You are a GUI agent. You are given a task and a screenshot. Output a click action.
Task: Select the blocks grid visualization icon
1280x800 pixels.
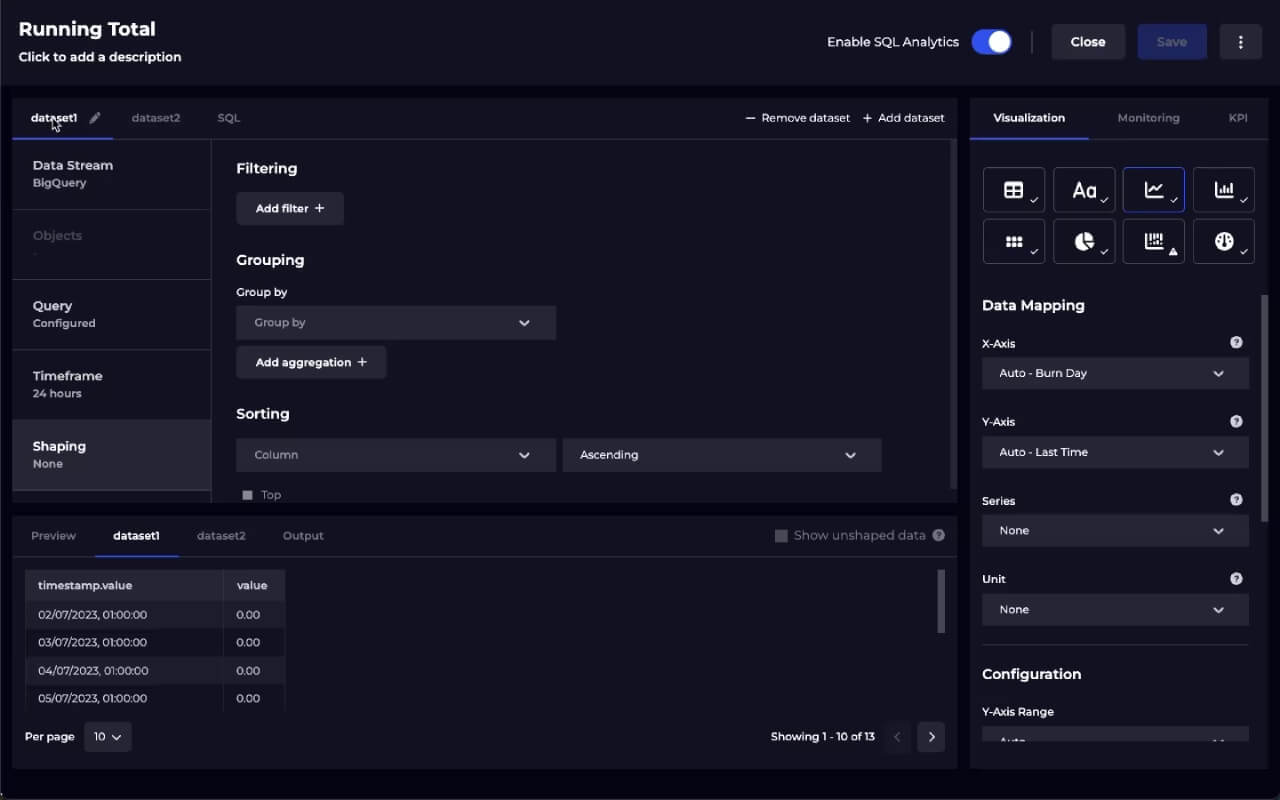click(x=1014, y=242)
